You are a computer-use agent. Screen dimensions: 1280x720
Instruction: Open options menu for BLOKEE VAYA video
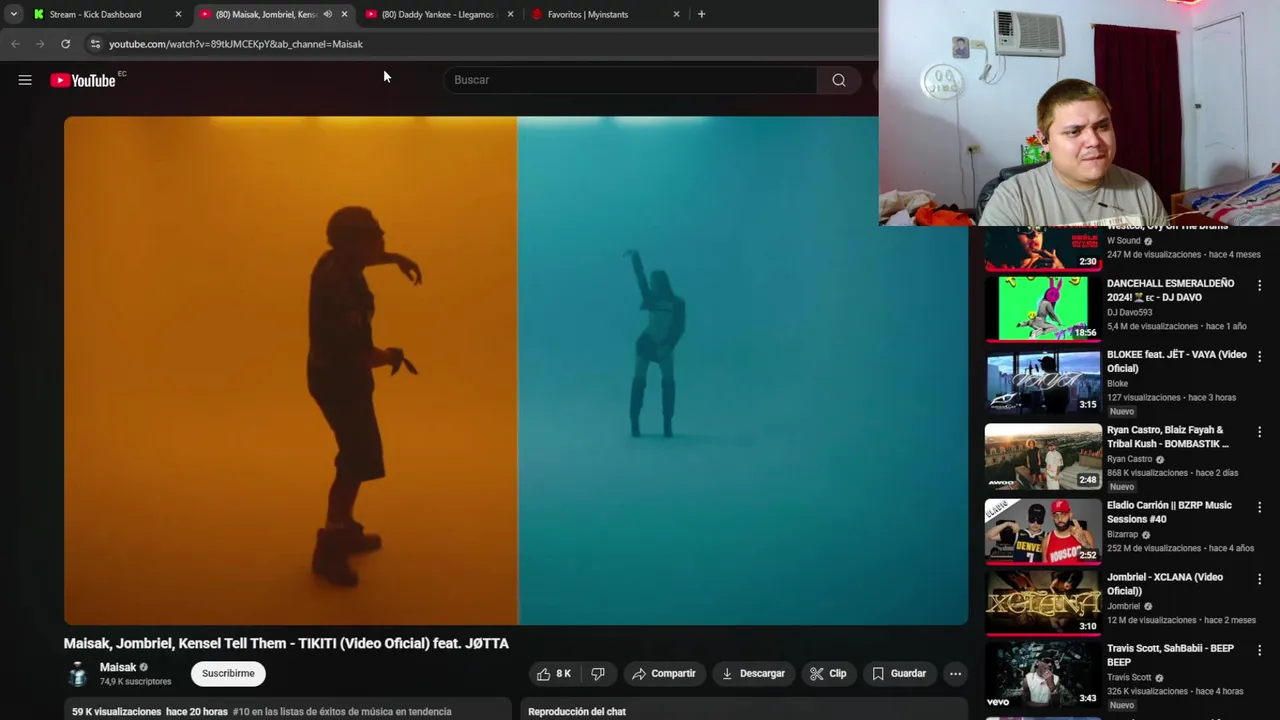[1259, 357]
